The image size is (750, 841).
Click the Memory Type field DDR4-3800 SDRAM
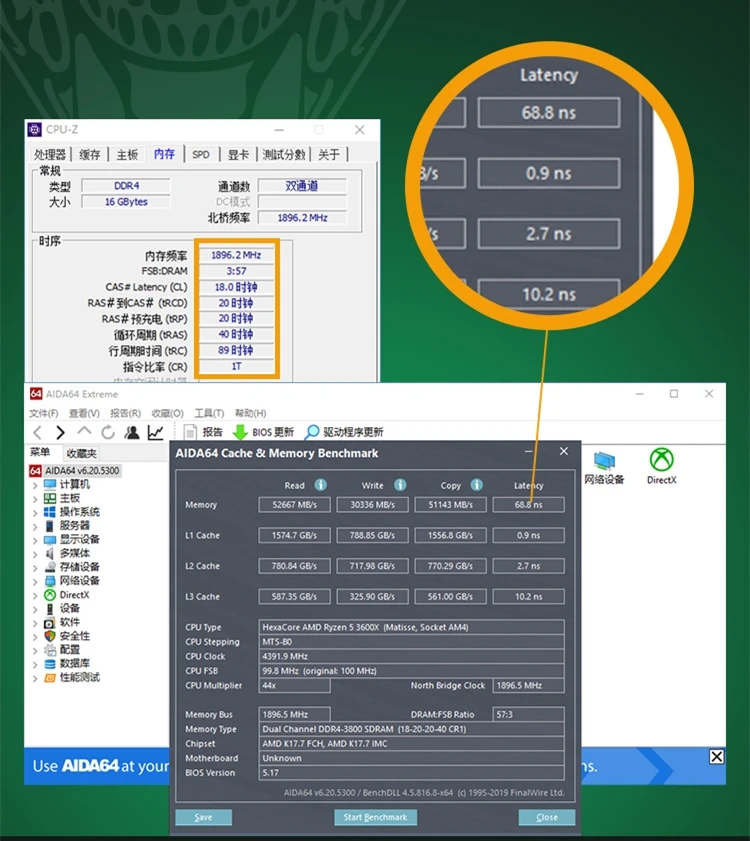pyautogui.click(x=411, y=729)
